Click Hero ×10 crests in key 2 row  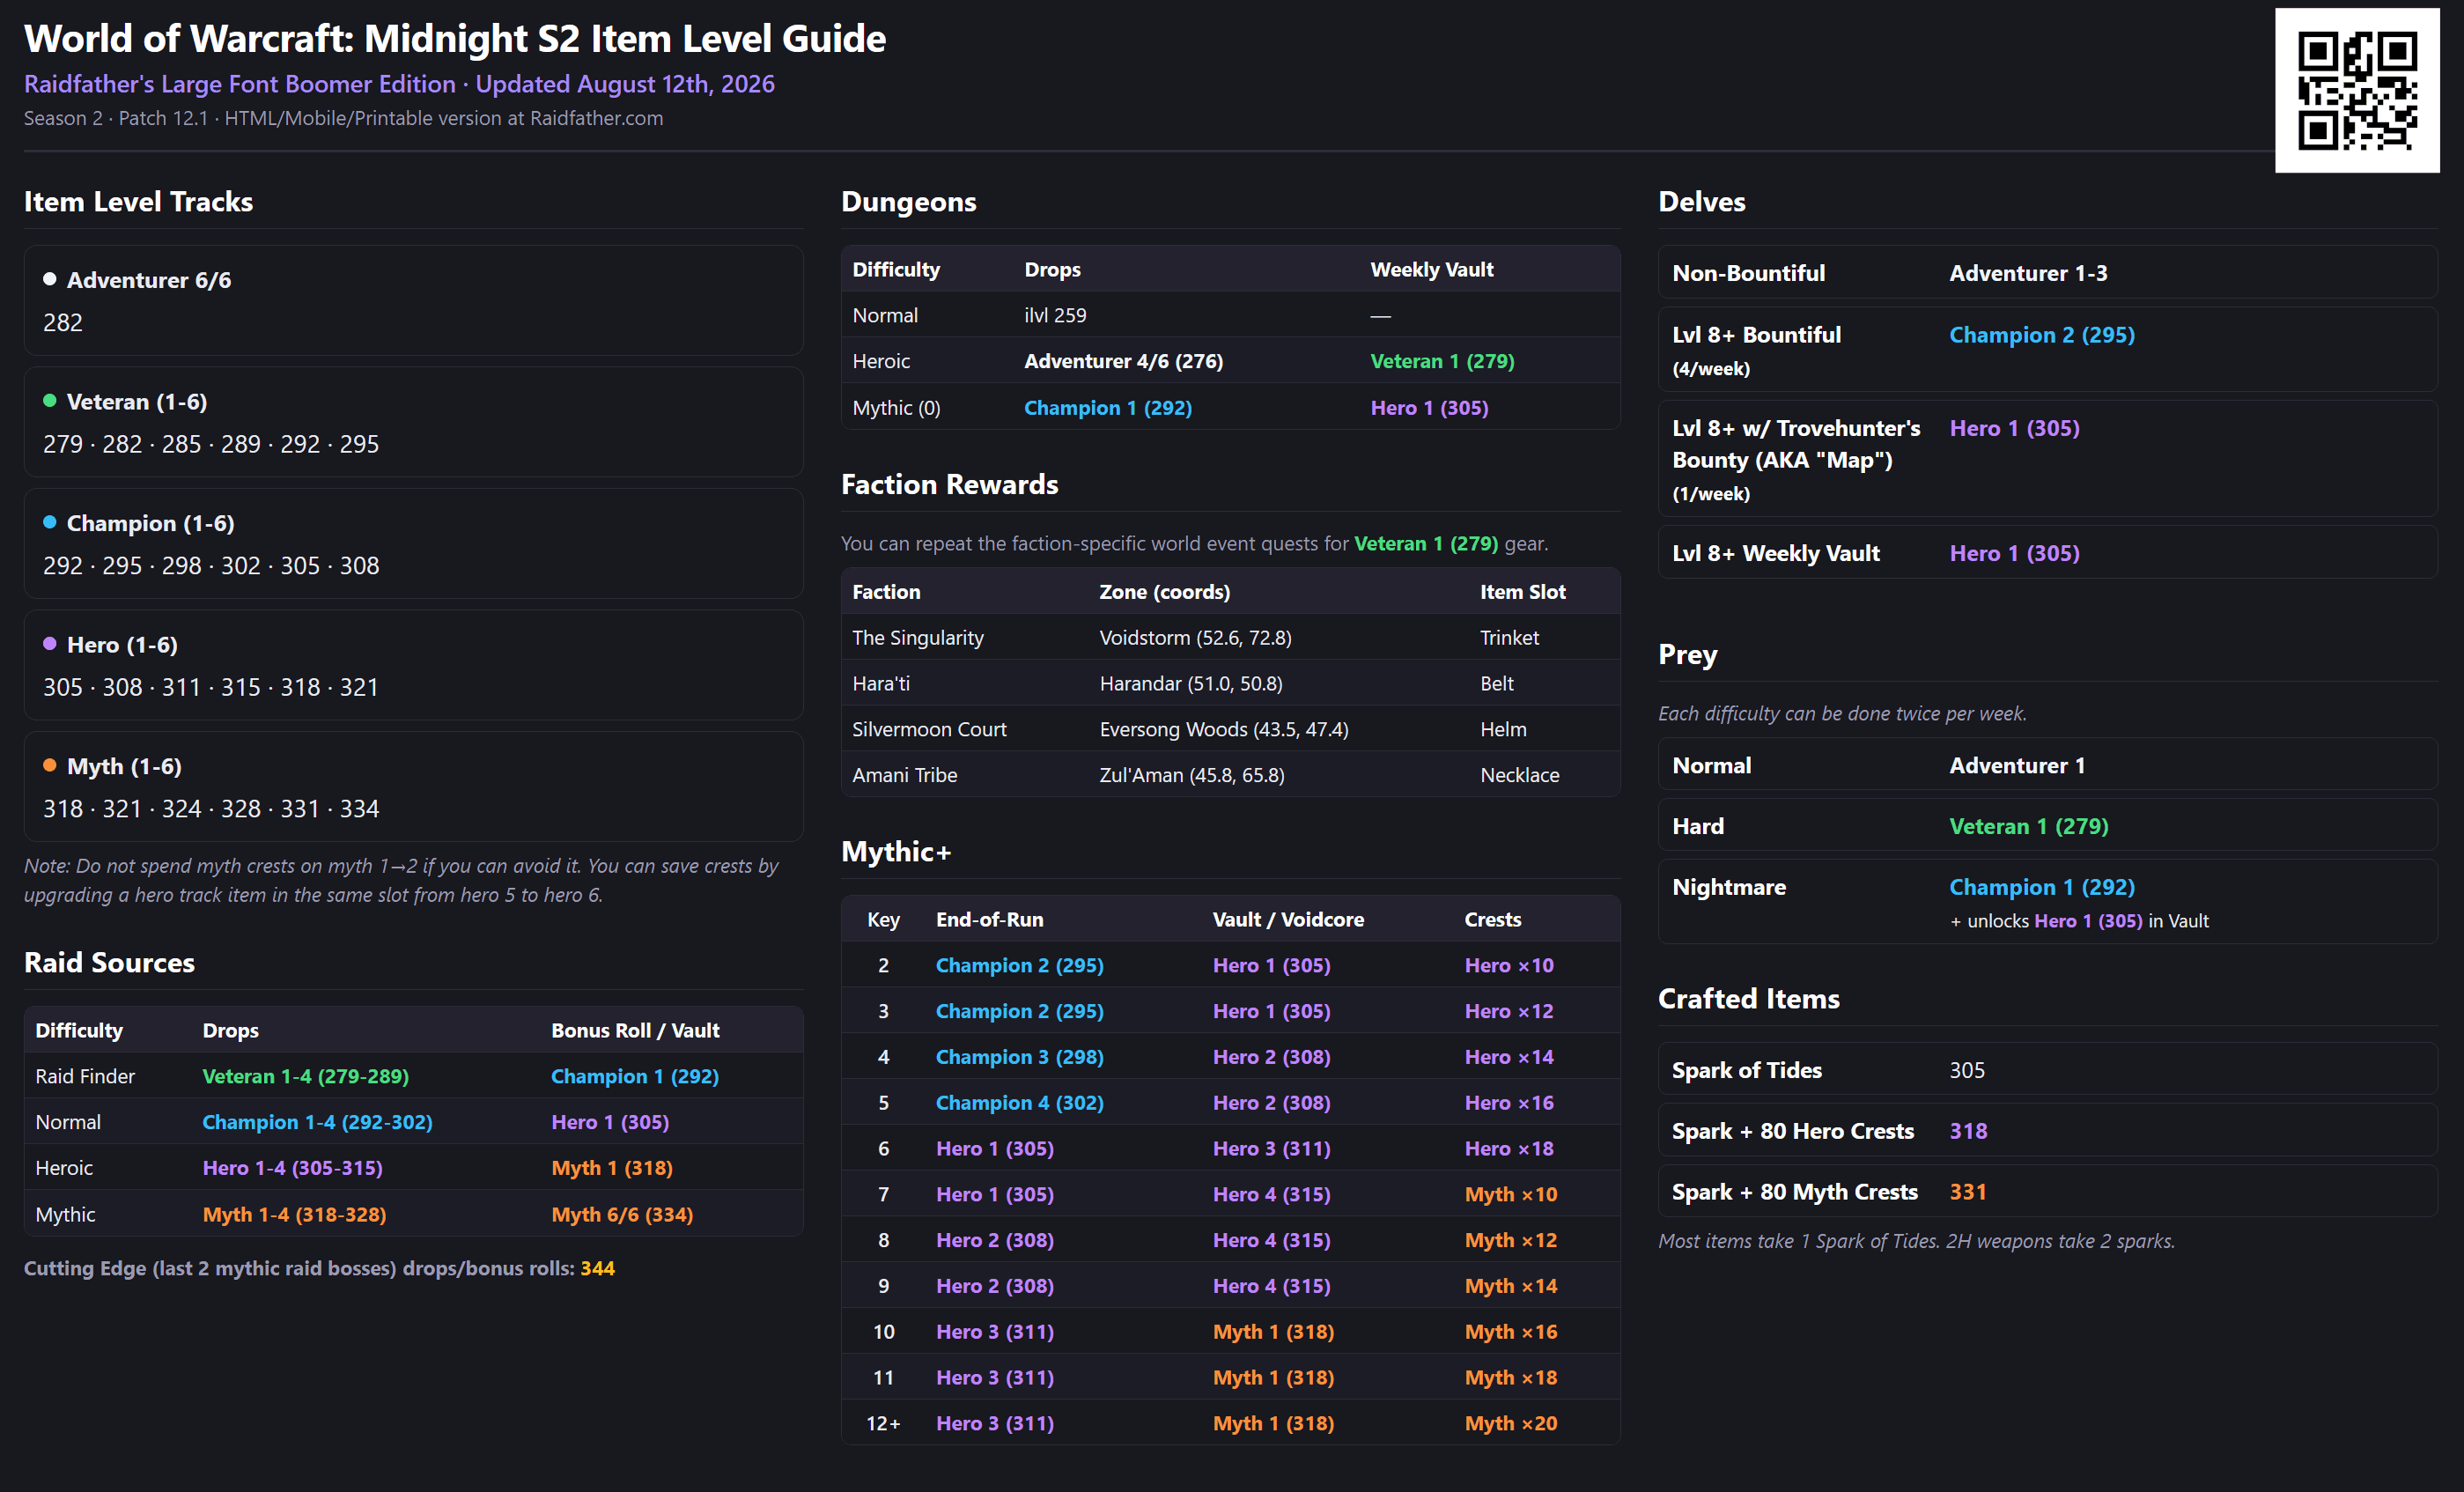[1509, 965]
